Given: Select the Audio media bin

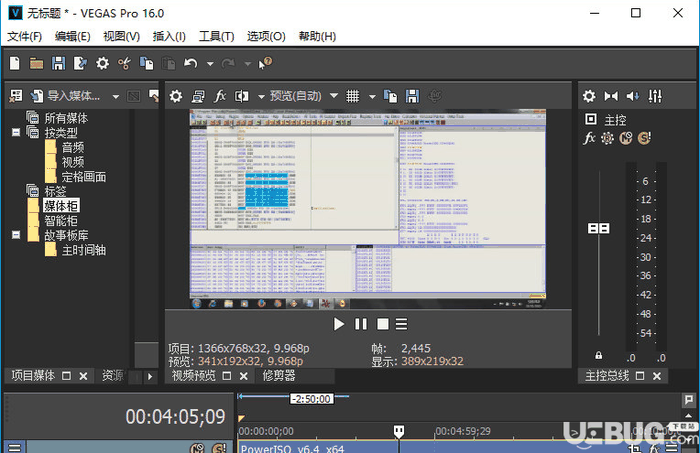Looking at the screenshot, I should (73, 147).
